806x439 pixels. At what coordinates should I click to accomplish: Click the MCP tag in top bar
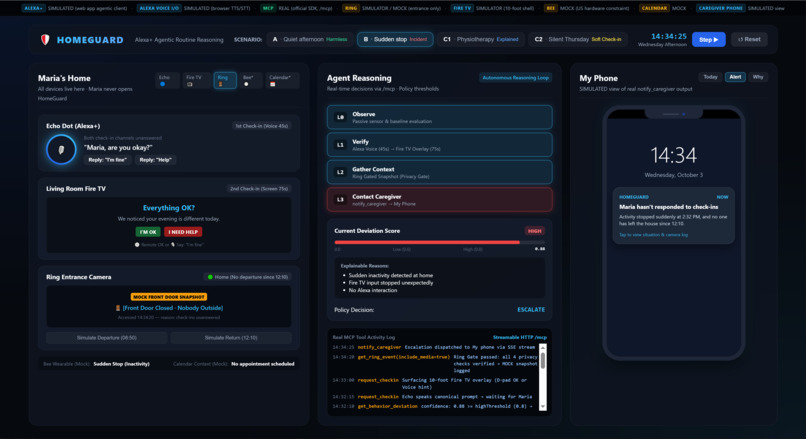(268, 8)
